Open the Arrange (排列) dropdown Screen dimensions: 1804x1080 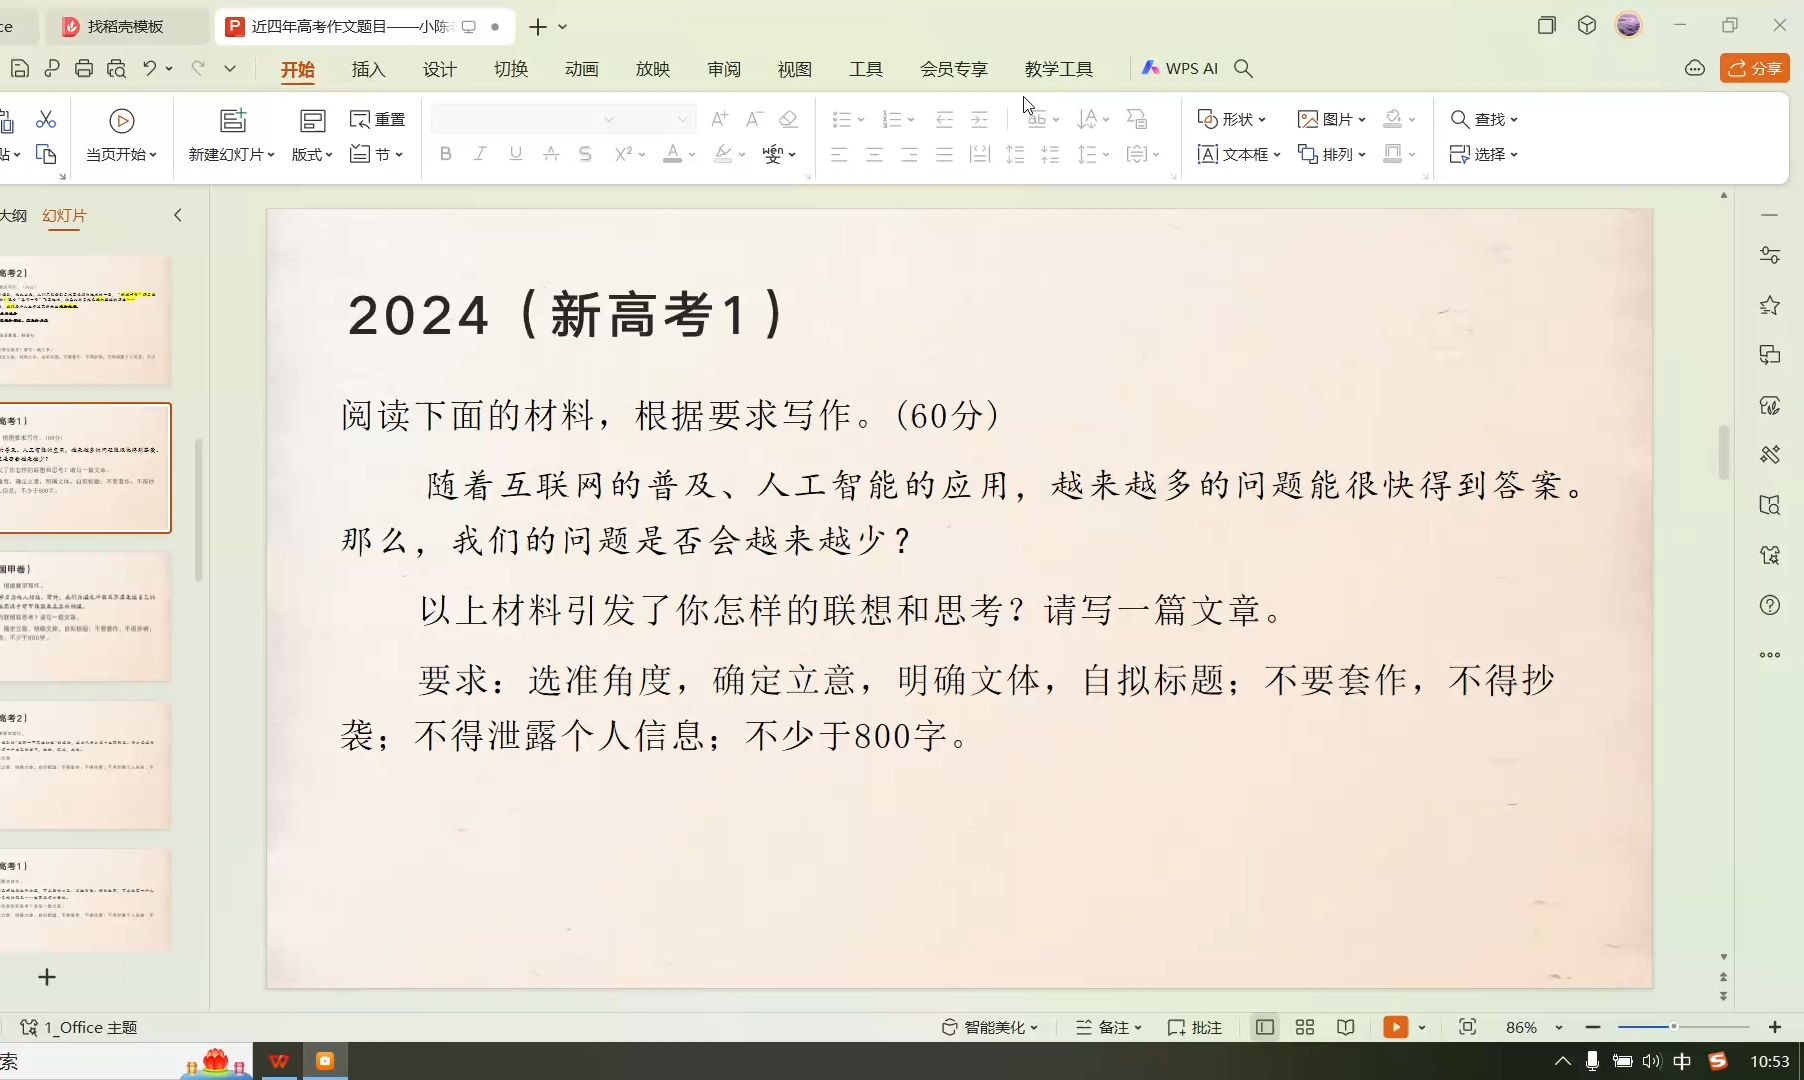pyautogui.click(x=1331, y=154)
